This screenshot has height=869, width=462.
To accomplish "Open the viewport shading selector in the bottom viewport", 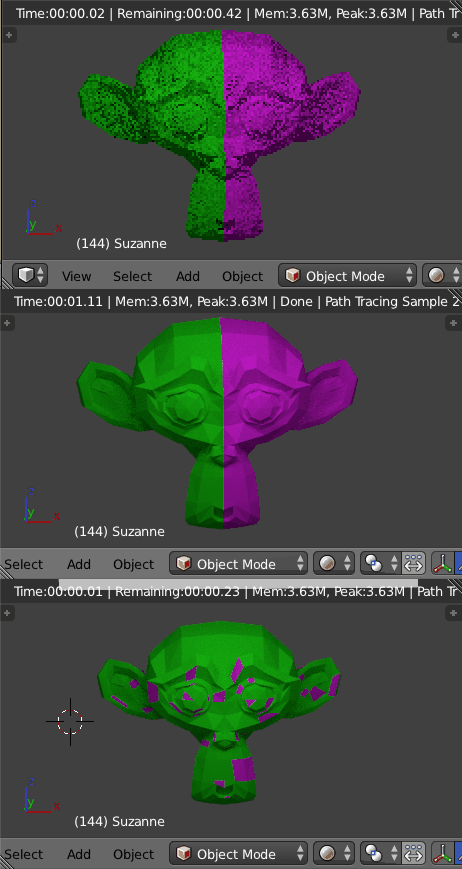I will [333, 853].
